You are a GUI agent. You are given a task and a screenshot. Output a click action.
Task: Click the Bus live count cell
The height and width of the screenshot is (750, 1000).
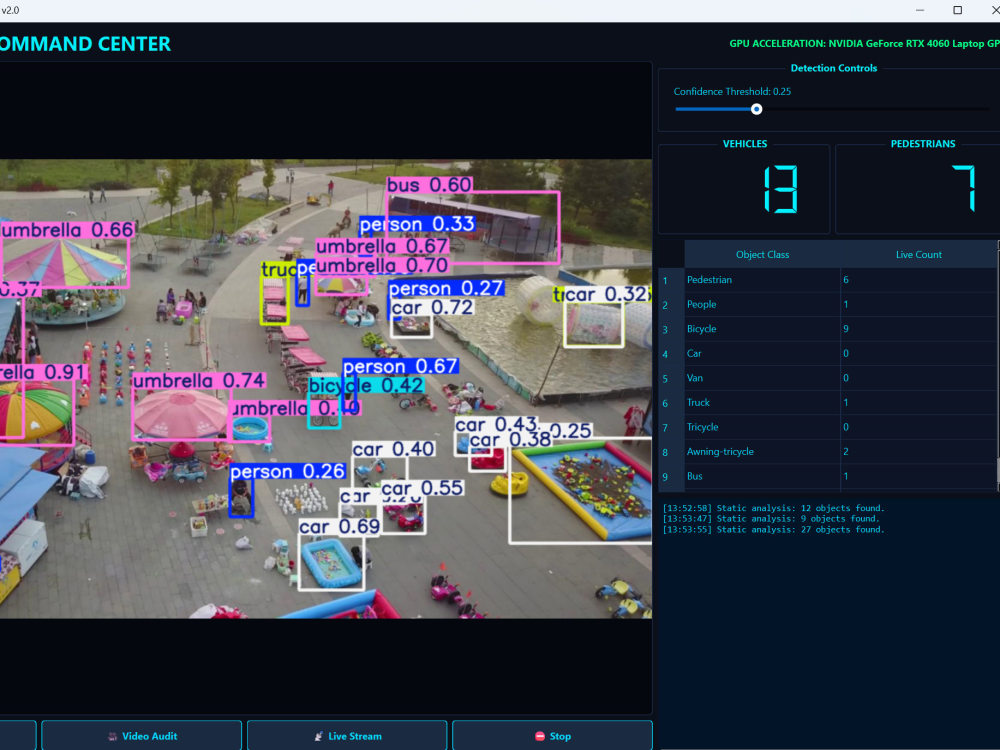point(918,476)
